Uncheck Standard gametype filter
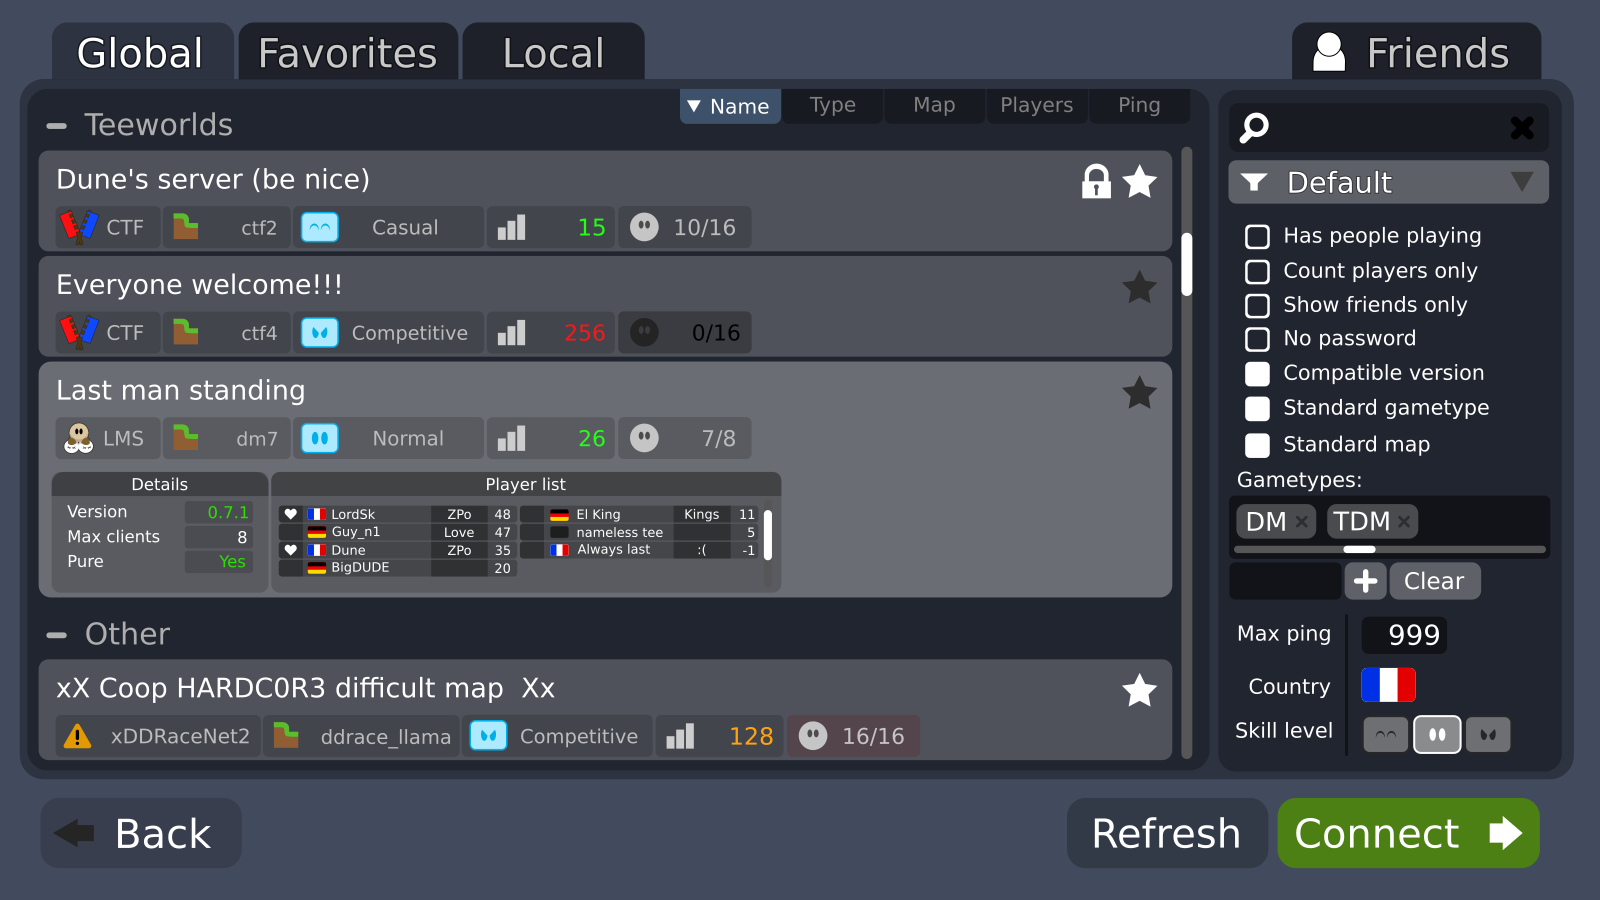The height and width of the screenshot is (900, 1600). click(x=1257, y=408)
